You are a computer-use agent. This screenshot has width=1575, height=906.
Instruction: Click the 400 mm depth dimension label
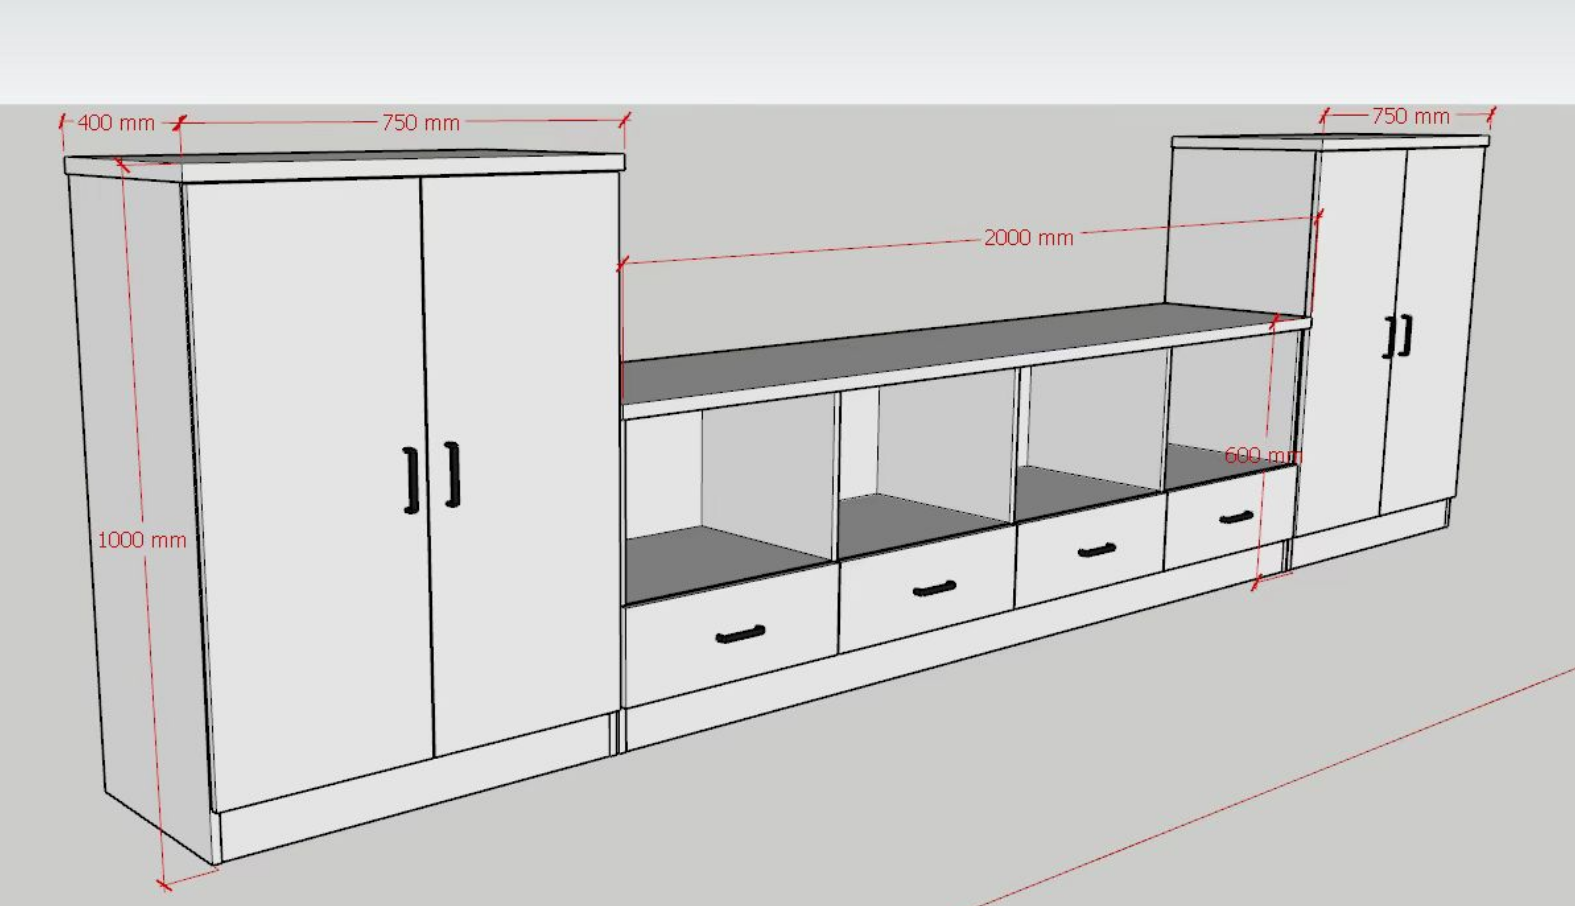116,123
